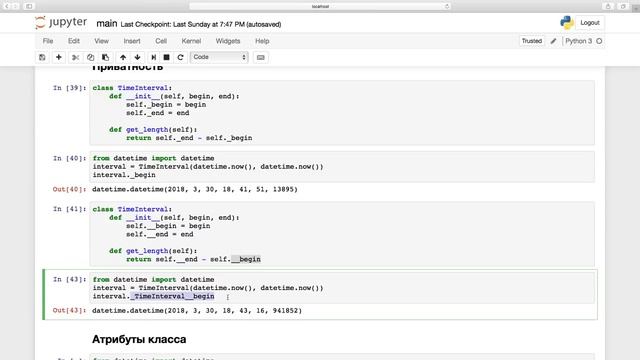640x360 pixels.
Task: Click the localhost address bar
Action: tap(320, 6)
